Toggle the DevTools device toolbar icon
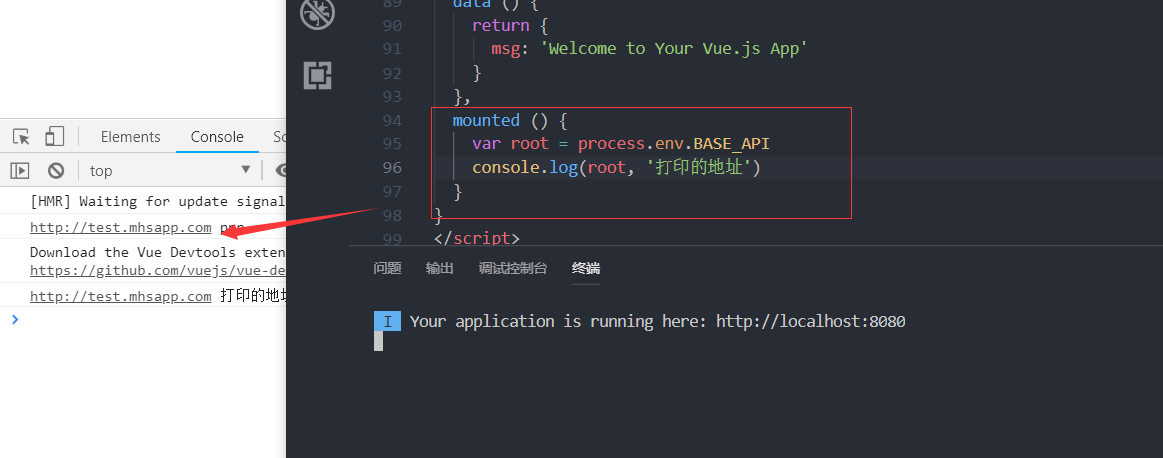The height and width of the screenshot is (458, 1163). tap(54, 136)
